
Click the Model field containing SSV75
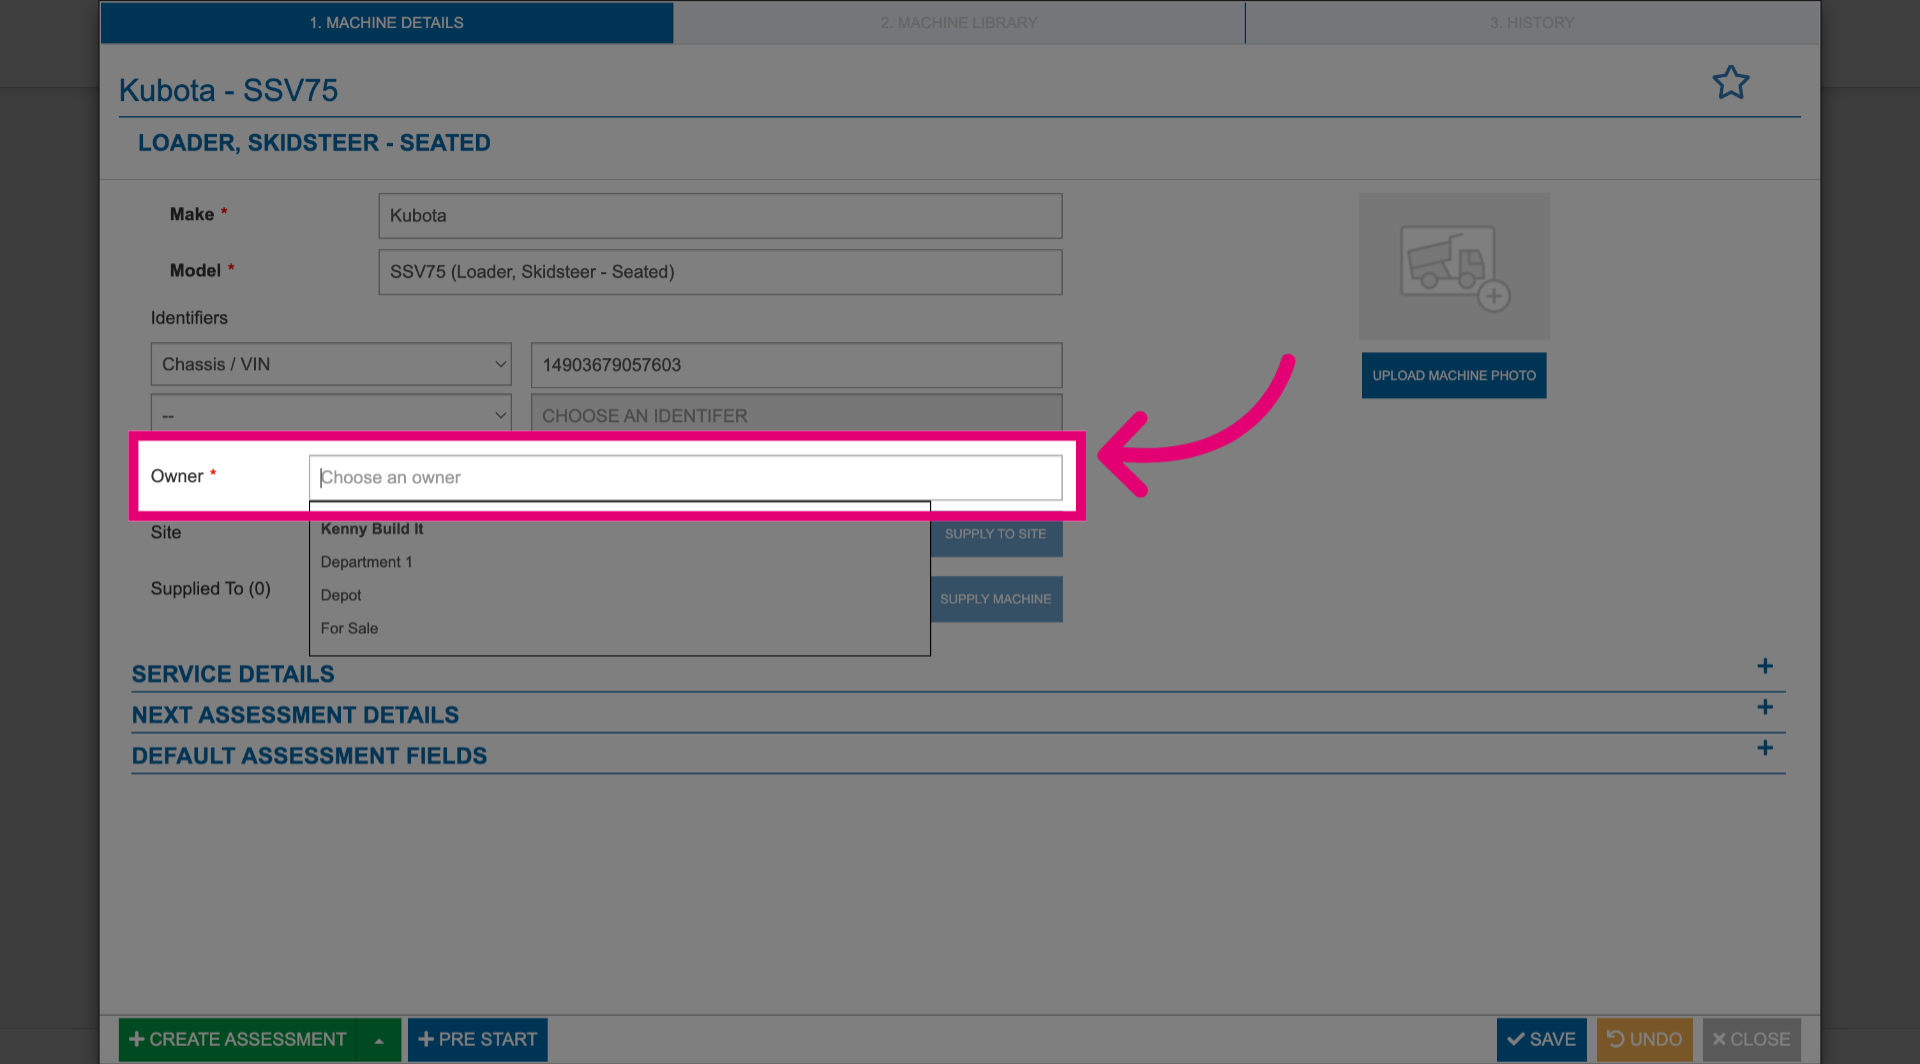(720, 272)
